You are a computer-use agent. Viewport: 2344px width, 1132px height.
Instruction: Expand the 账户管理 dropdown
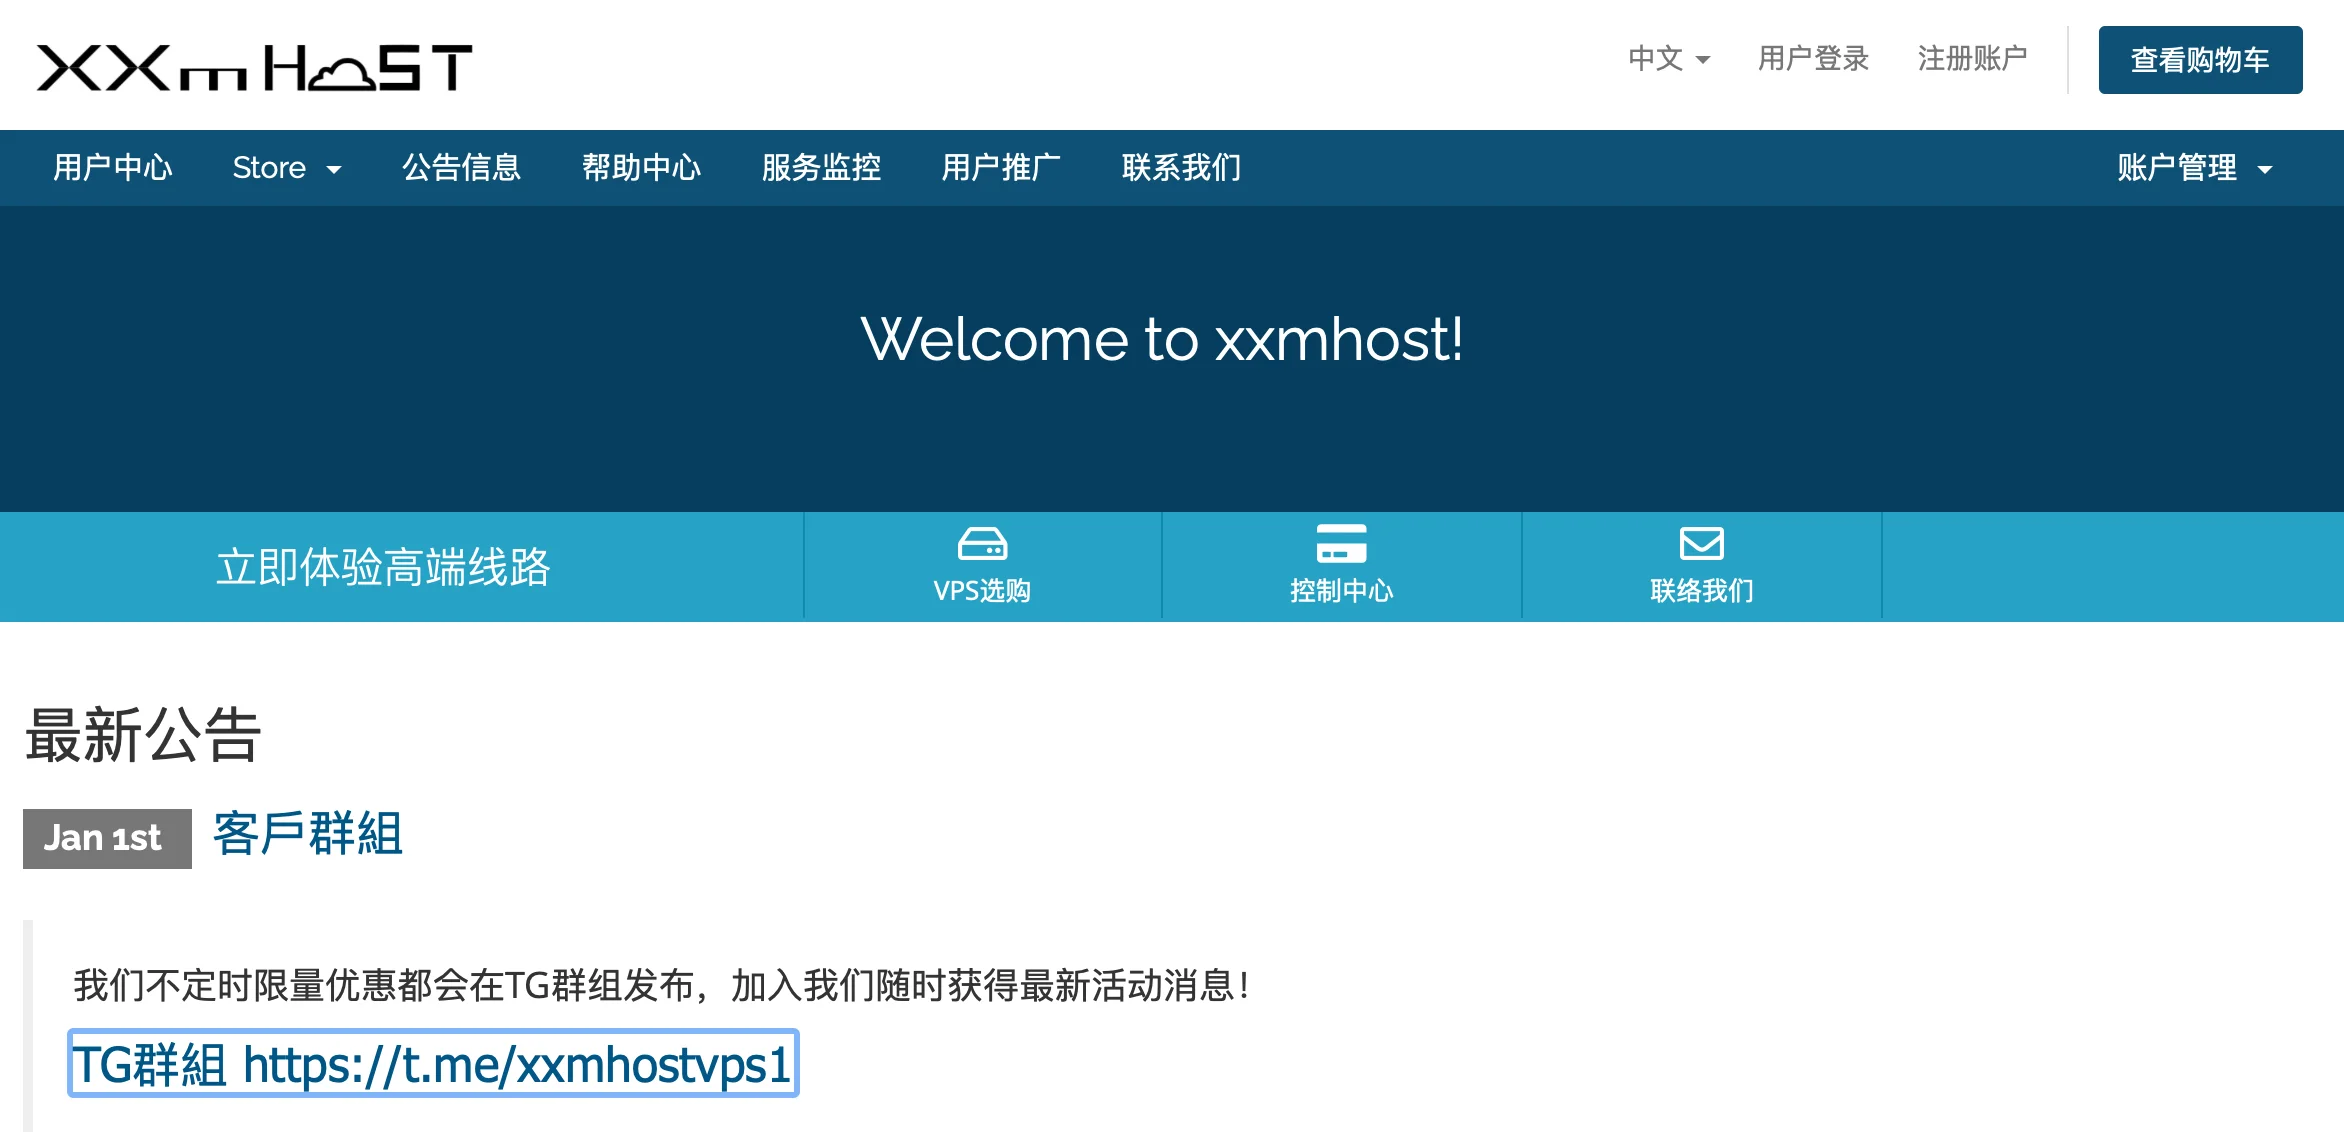pos(2194,168)
